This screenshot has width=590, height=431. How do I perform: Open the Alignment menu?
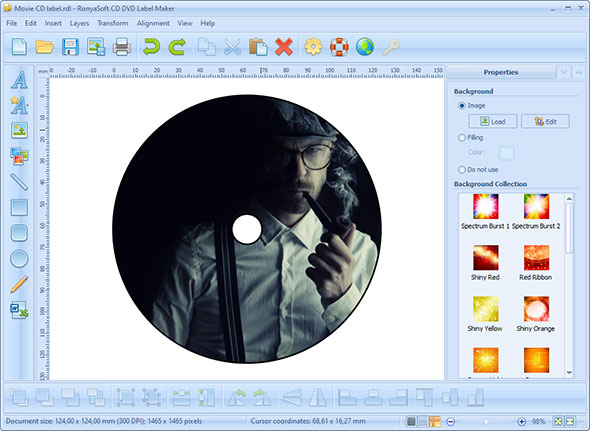(x=153, y=23)
